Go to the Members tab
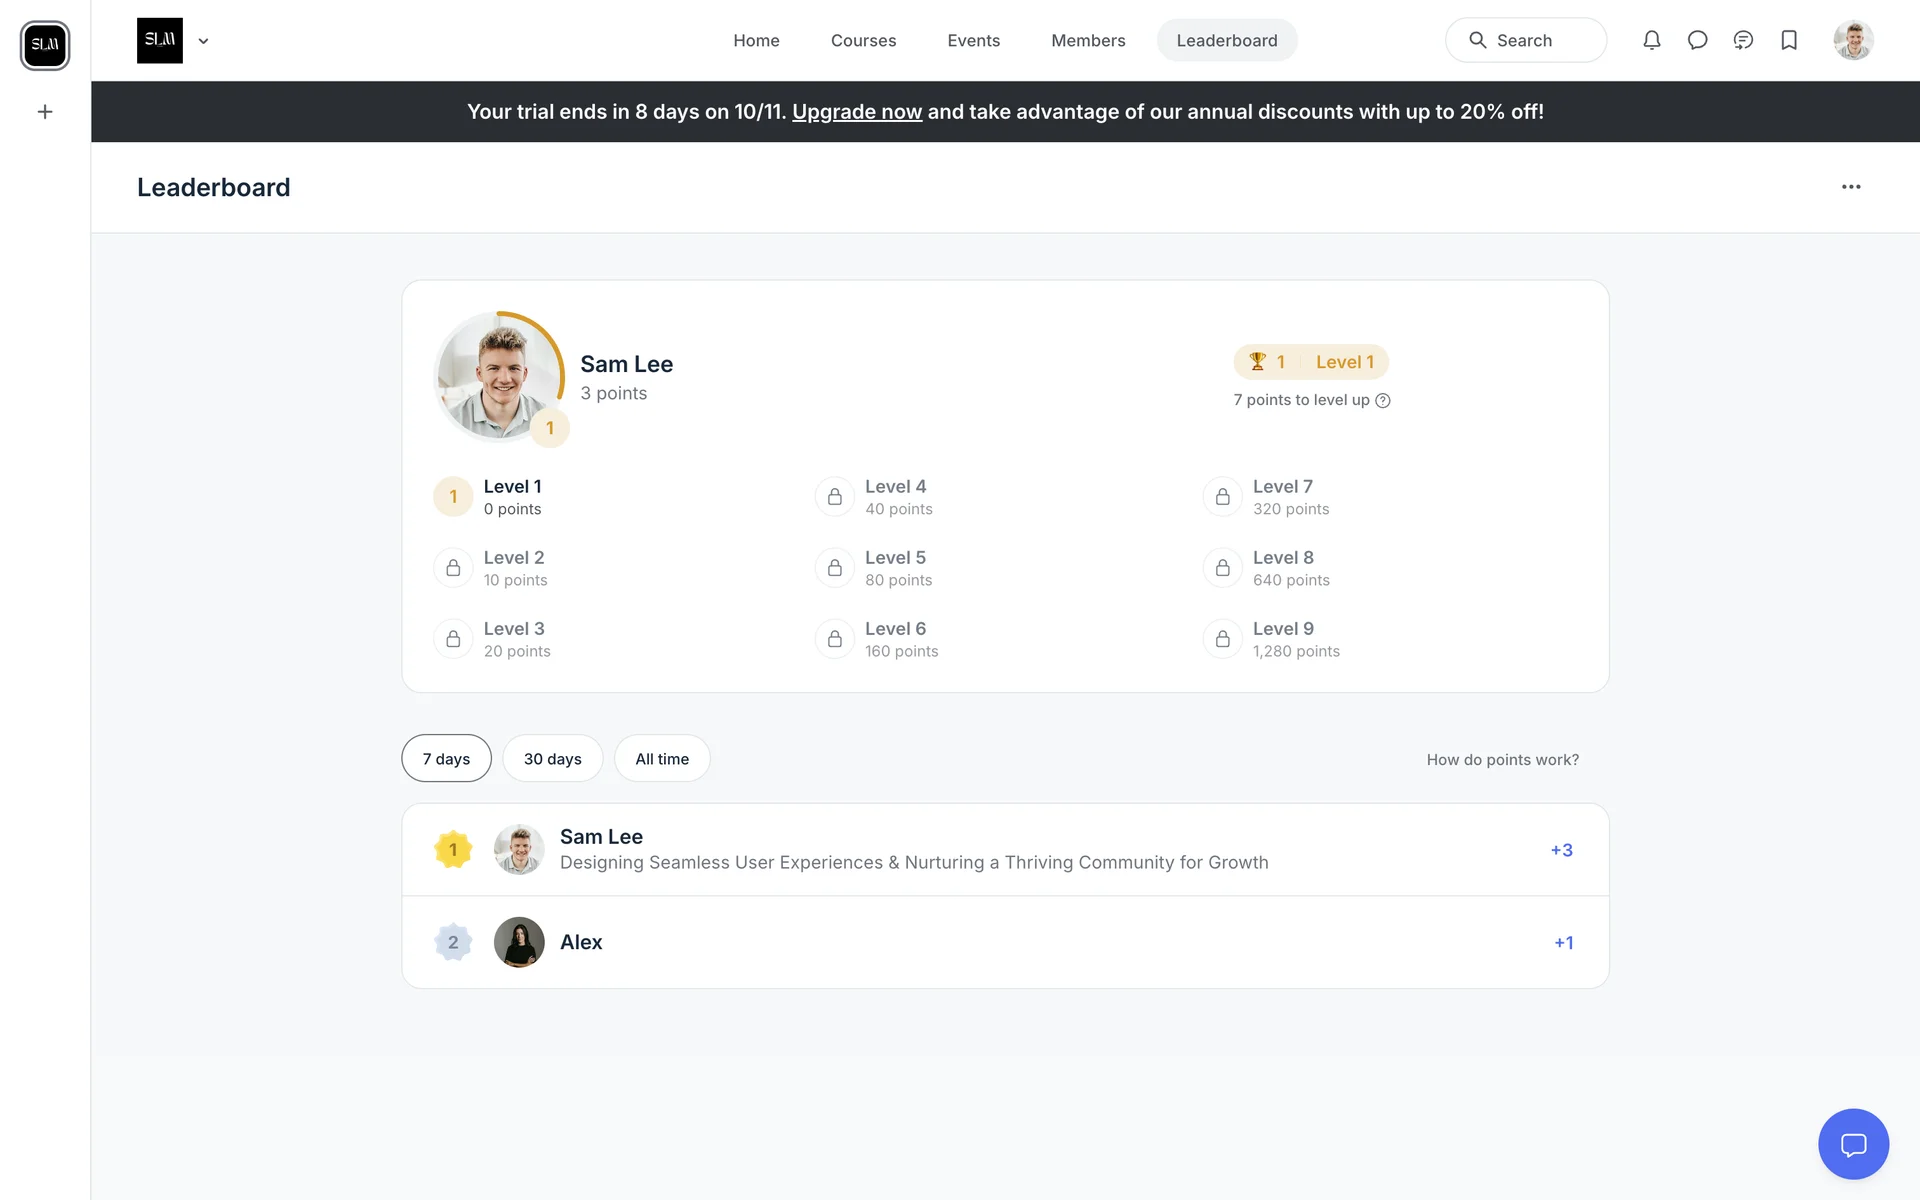The width and height of the screenshot is (1920, 1200). 1088,40
